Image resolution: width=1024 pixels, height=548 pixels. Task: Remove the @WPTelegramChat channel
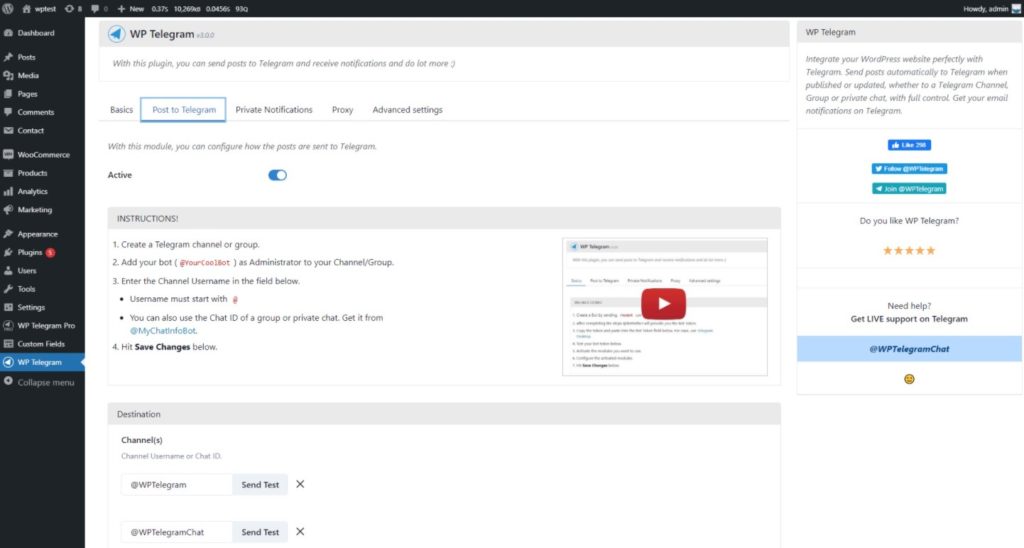(300, 531)
